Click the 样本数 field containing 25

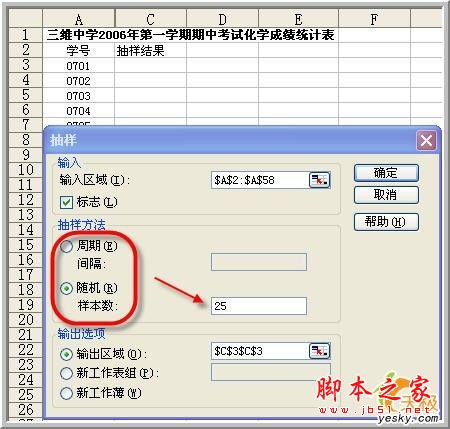(x=259, y=306)
